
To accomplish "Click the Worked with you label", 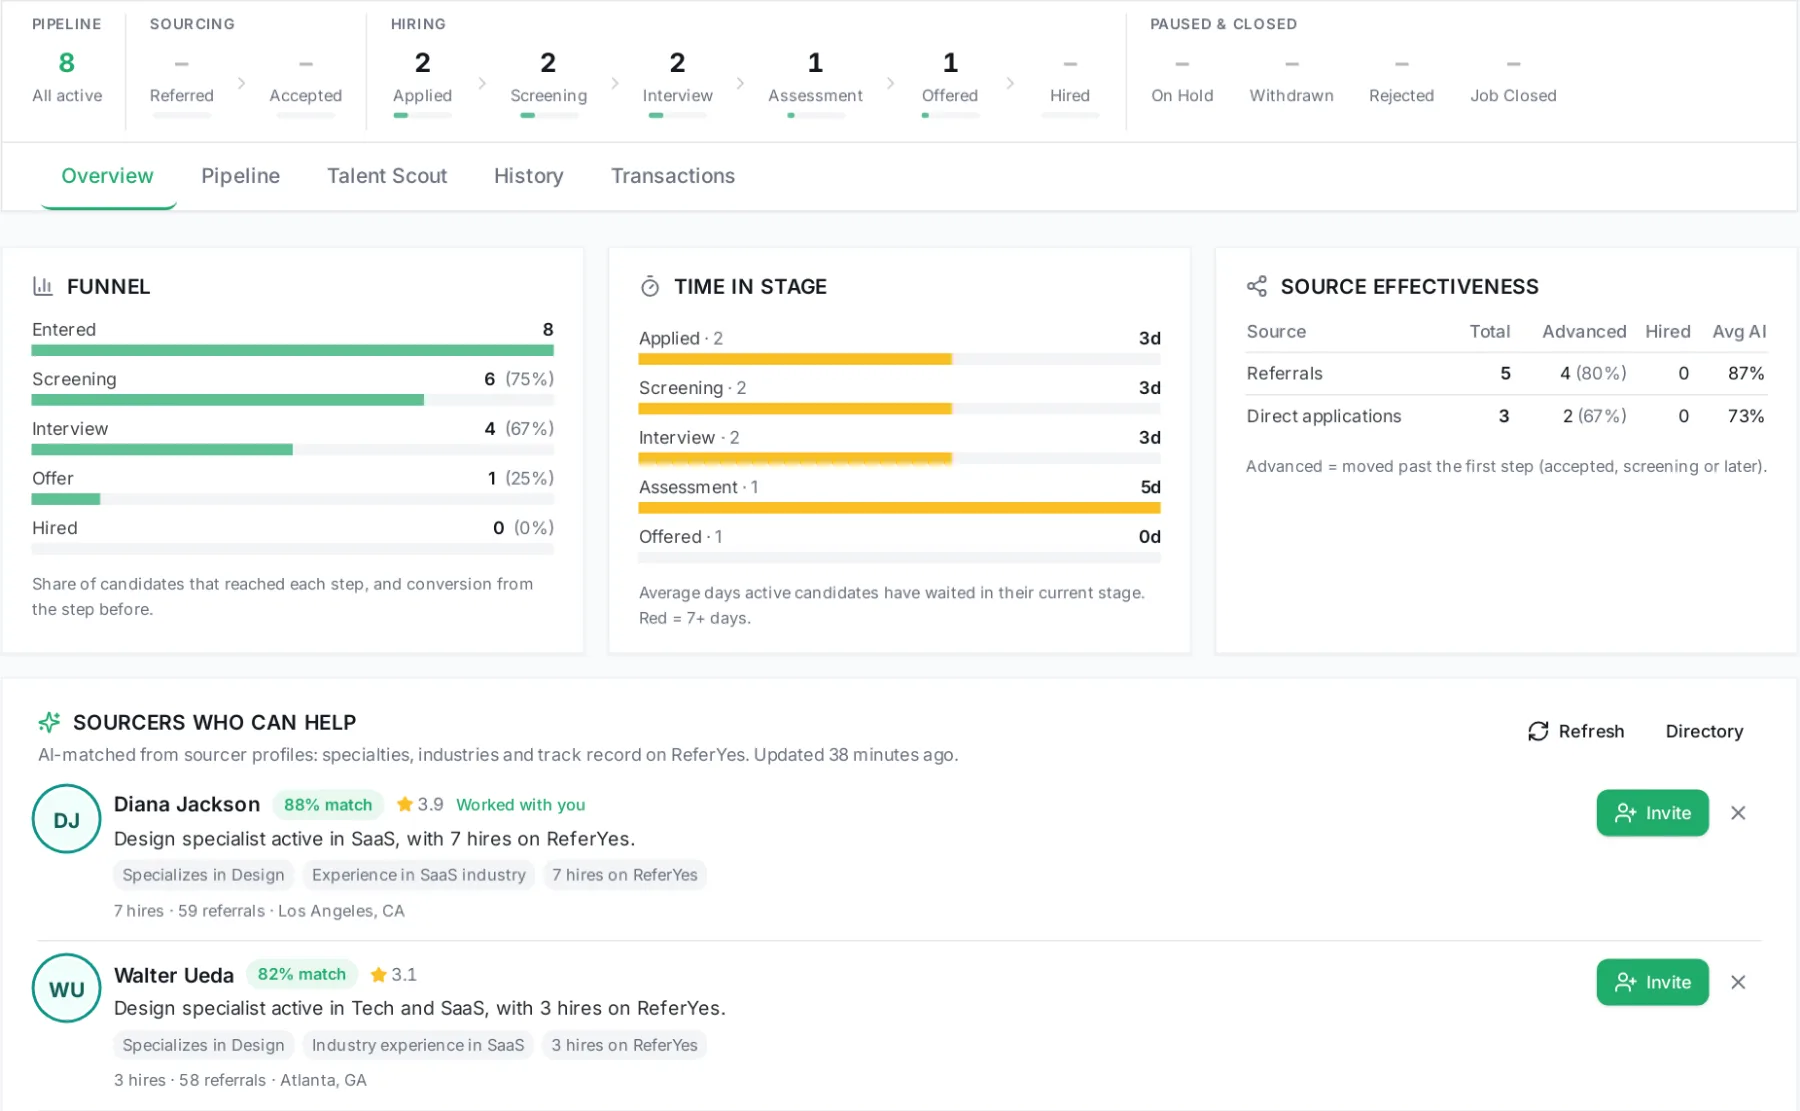I will tap(521, 805).
